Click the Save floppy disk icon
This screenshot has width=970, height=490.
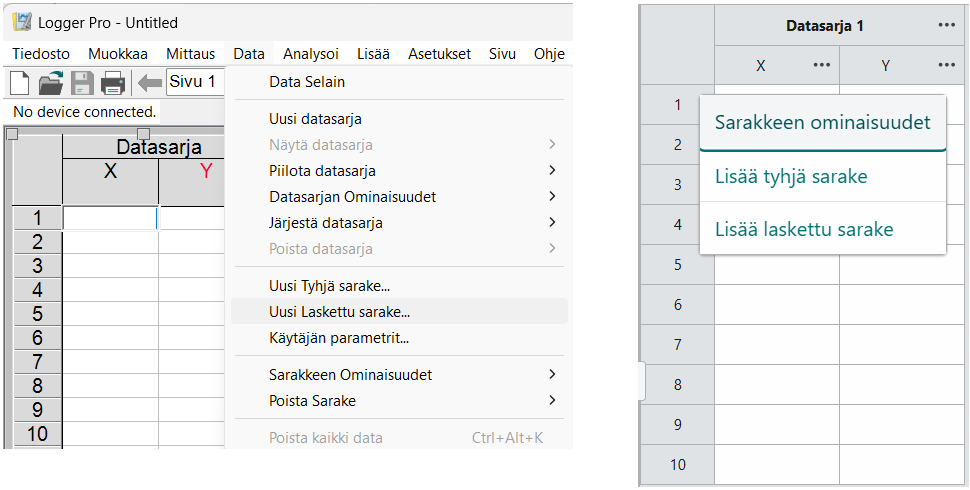[82, 82]
